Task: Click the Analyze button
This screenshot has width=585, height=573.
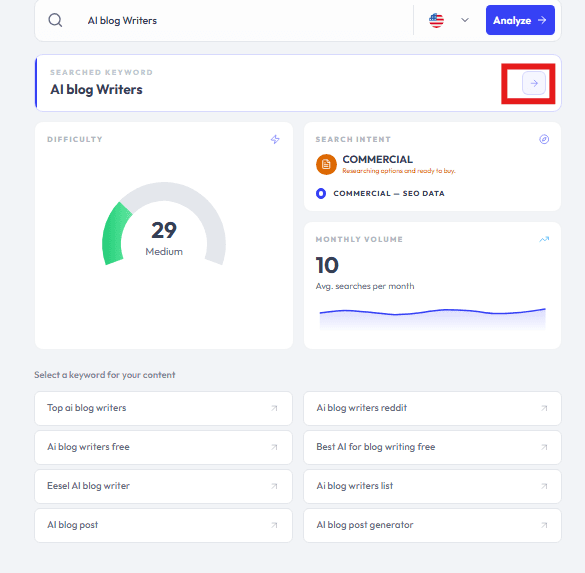Action: [x=520, y=20]
